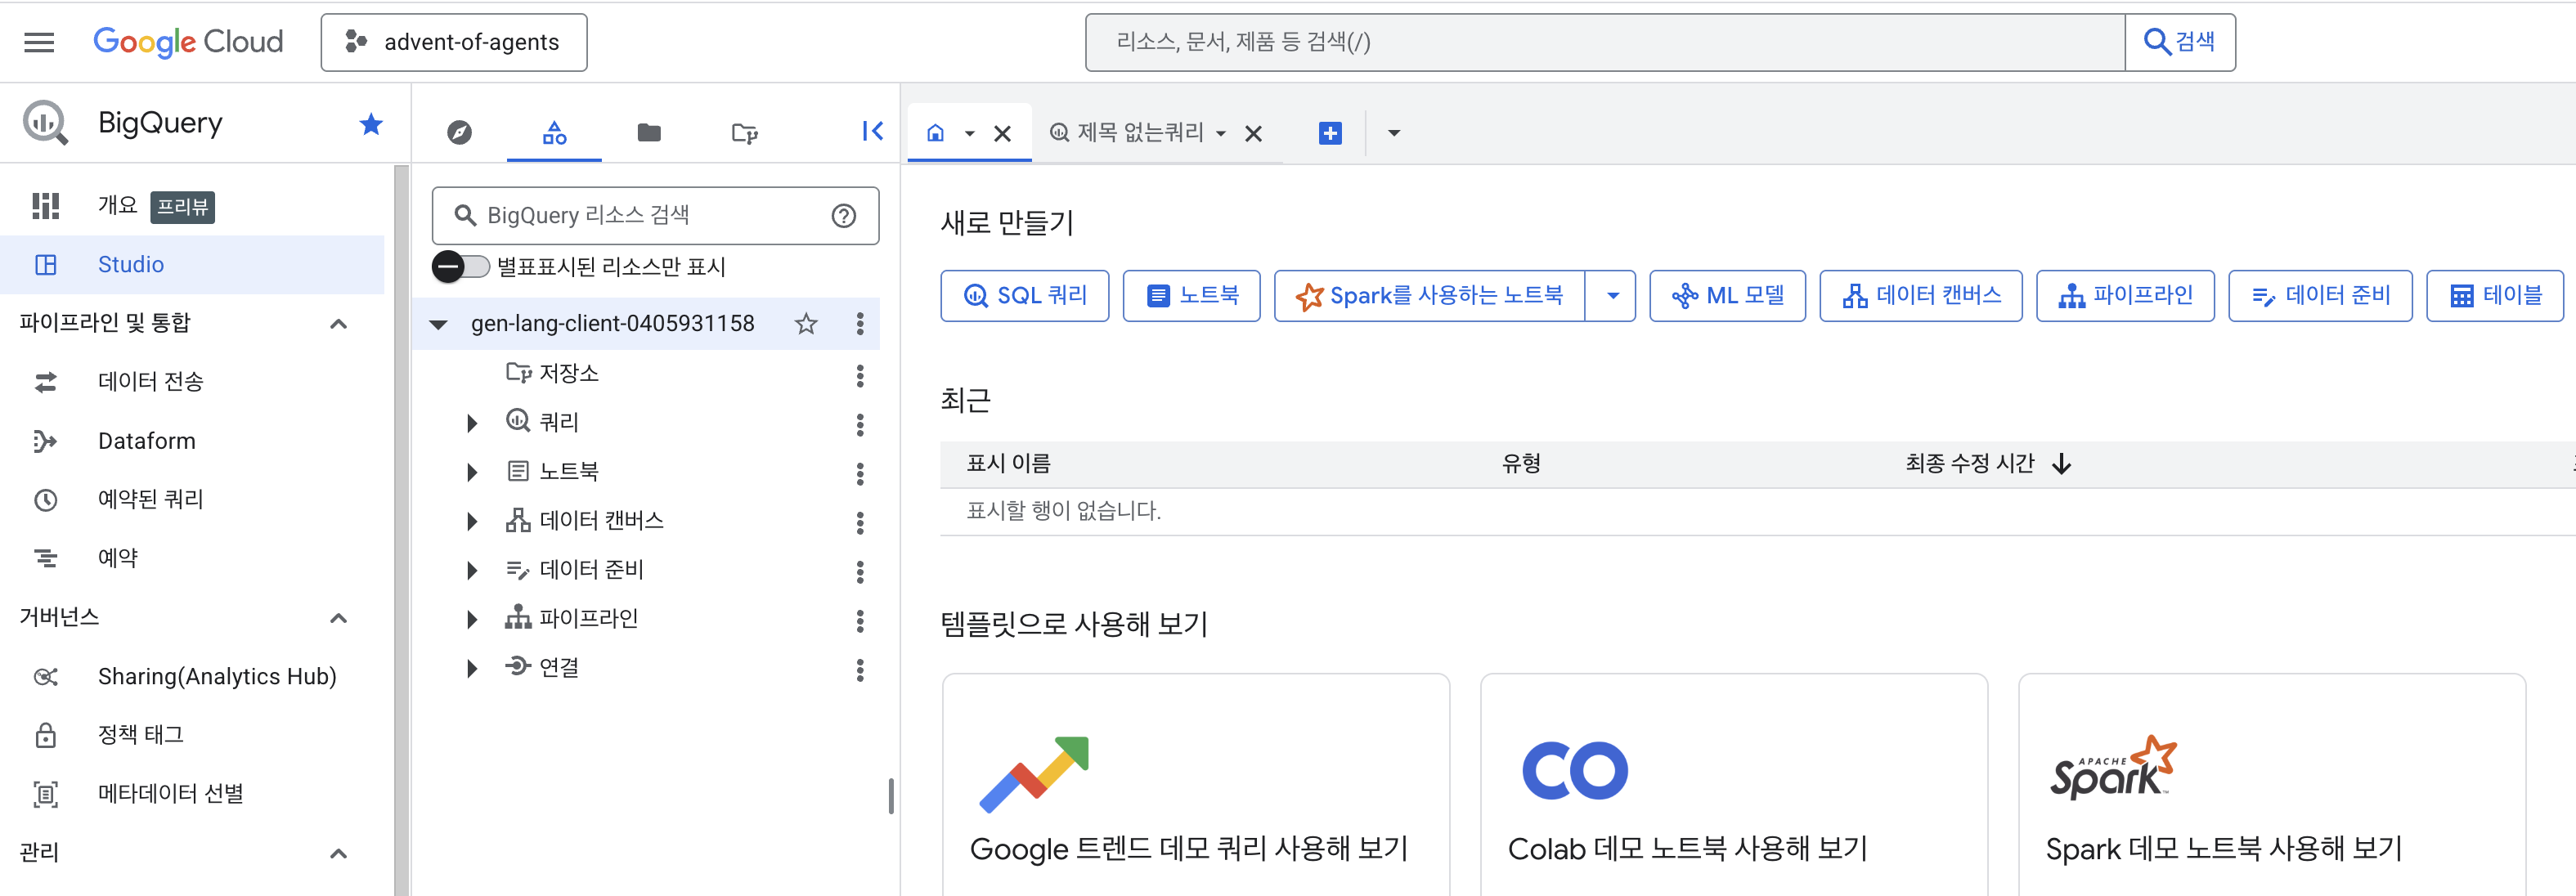Screen dimensions: 2576x896
Task: Open the help icon in the BigQuery resource search
Action: (x=843, y=215)
